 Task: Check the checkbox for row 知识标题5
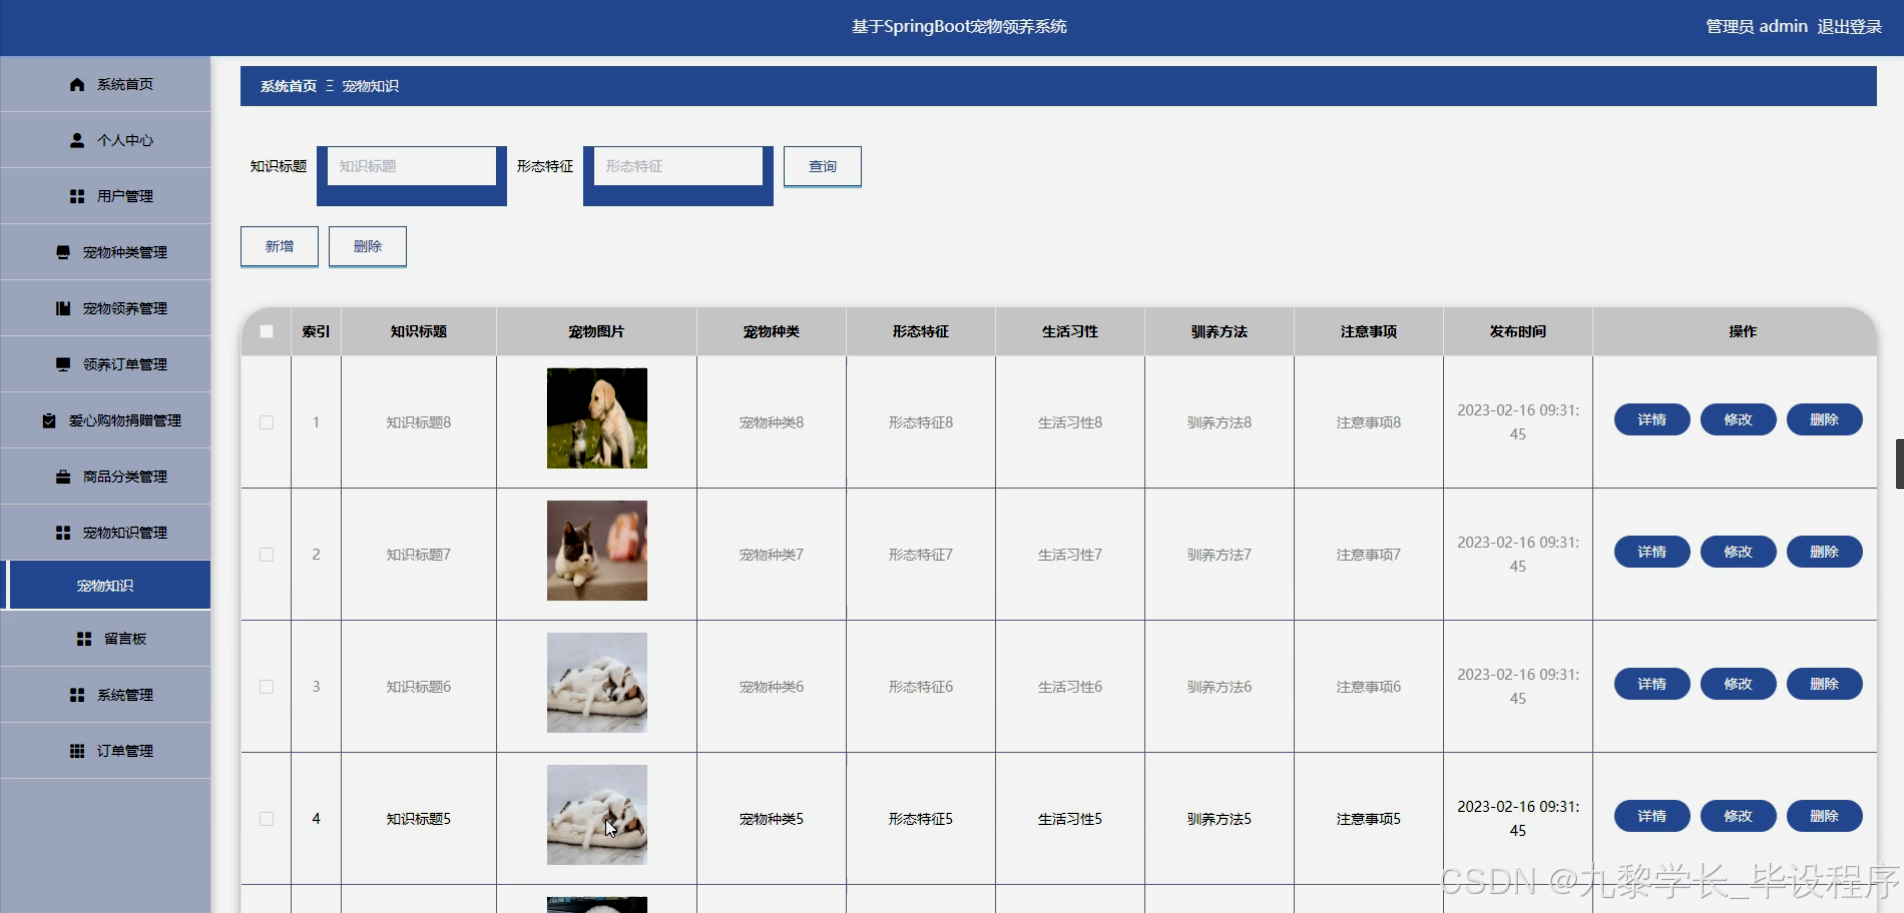pyautogui.click(x=266, y=818)
